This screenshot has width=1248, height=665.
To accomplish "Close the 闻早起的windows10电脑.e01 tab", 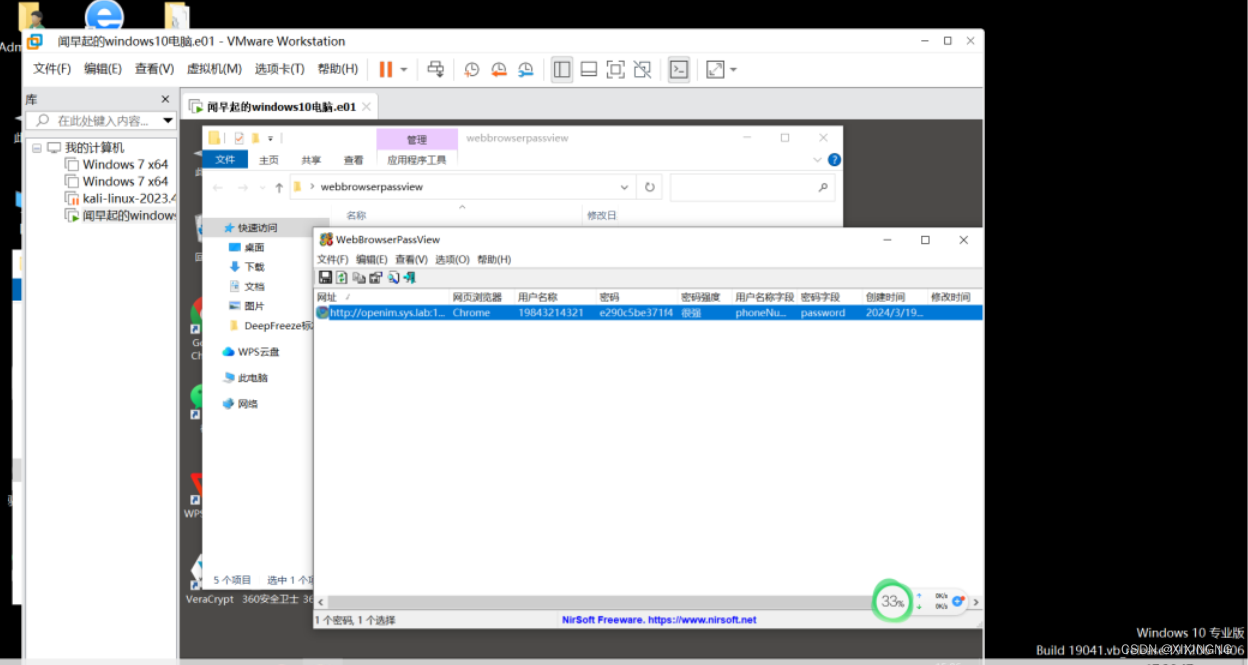I will (367, 106).
